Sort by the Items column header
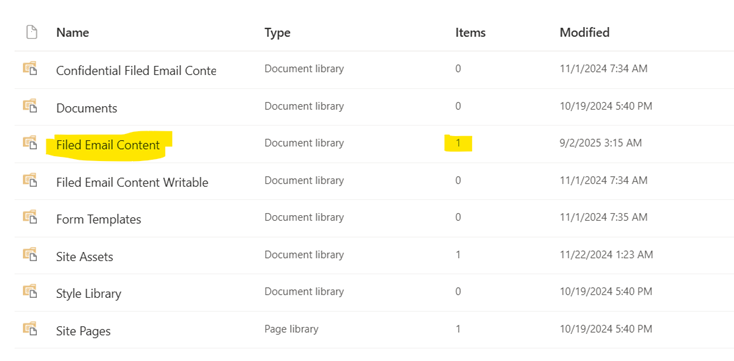 click(470, 32)
